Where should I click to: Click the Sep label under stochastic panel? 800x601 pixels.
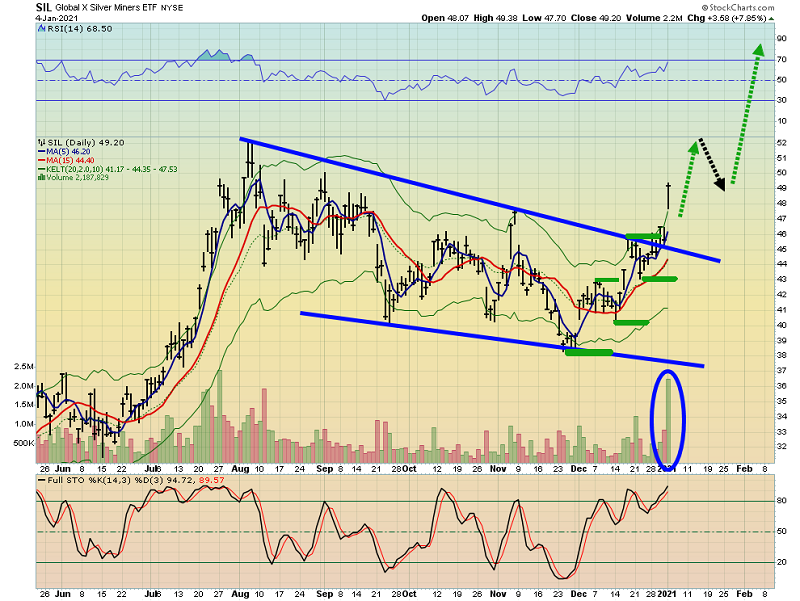[x=324, y=594]
